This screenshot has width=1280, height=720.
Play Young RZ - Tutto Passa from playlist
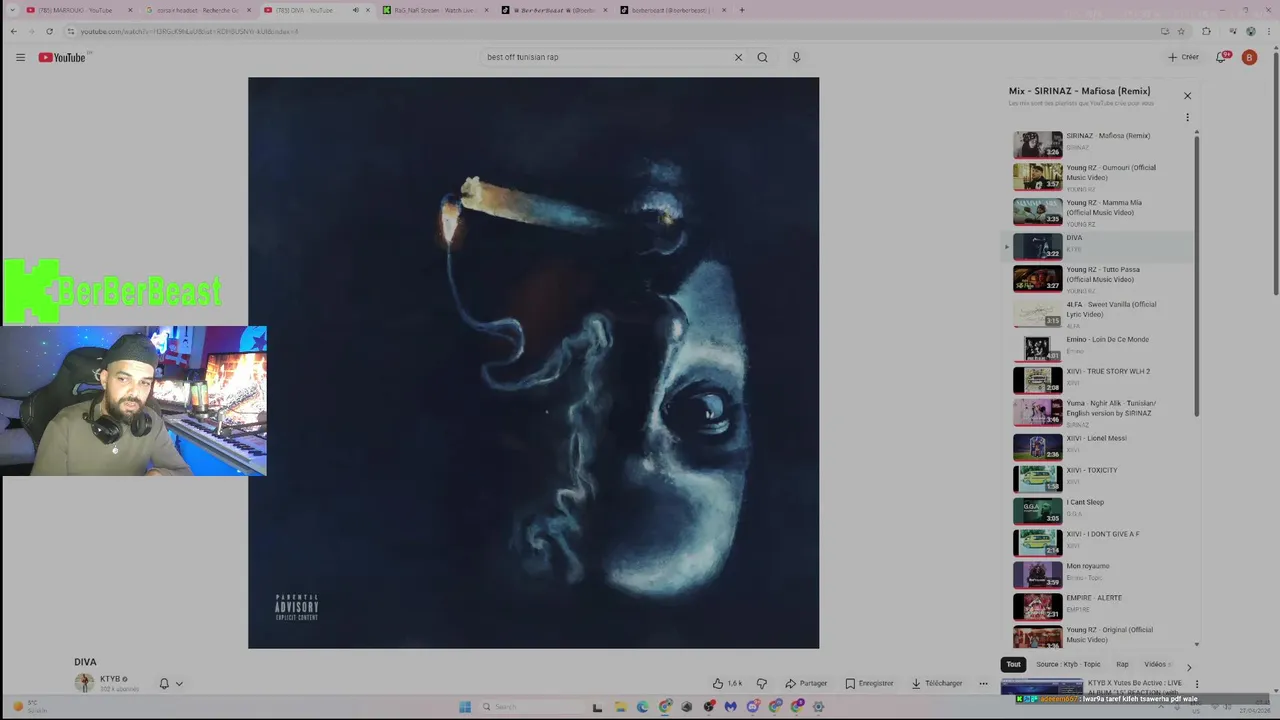click(x=1100, y=278)
